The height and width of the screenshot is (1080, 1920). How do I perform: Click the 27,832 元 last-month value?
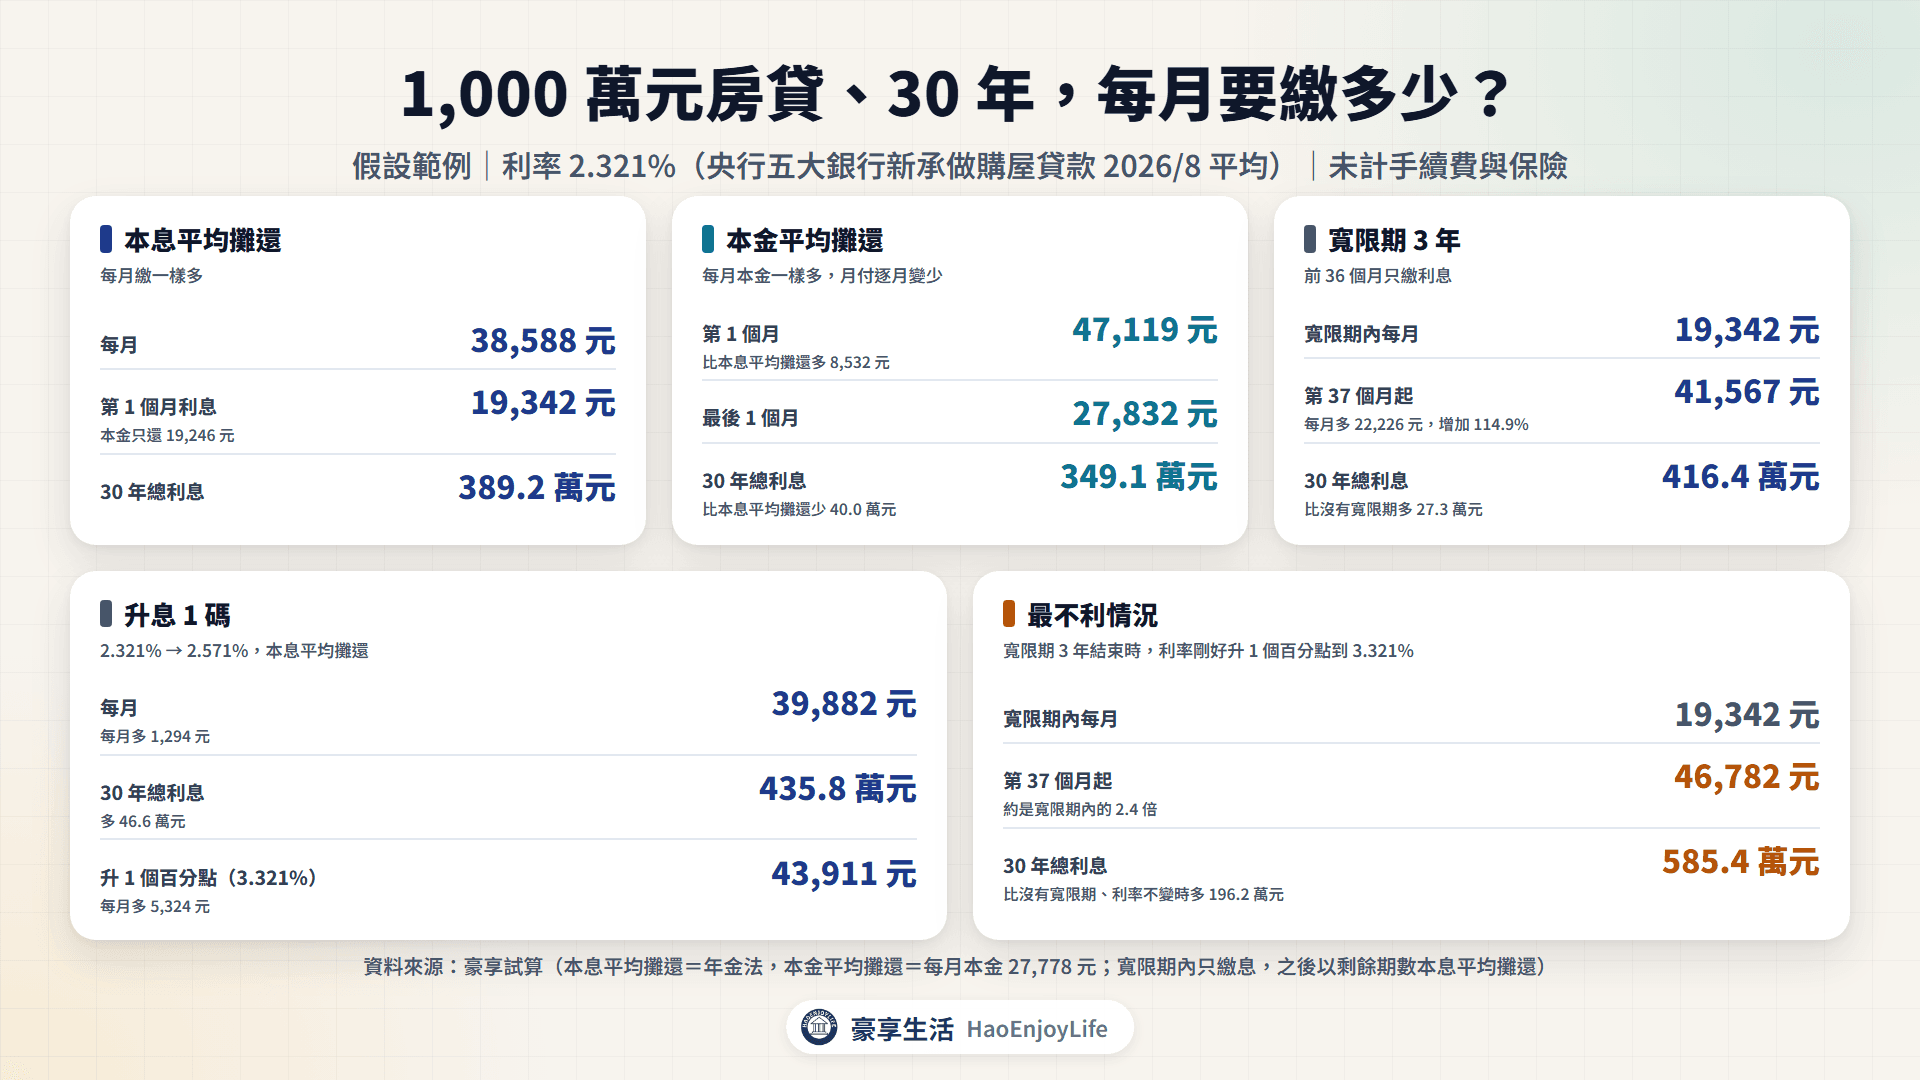[x=1145, y=414]
